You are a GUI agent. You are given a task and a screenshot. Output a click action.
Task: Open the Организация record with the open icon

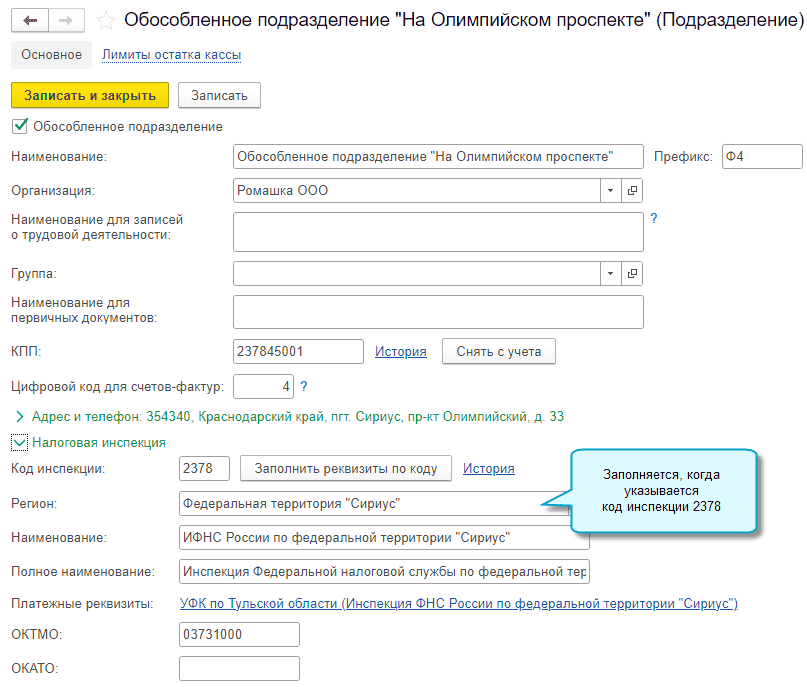click(x=632, y=190)
